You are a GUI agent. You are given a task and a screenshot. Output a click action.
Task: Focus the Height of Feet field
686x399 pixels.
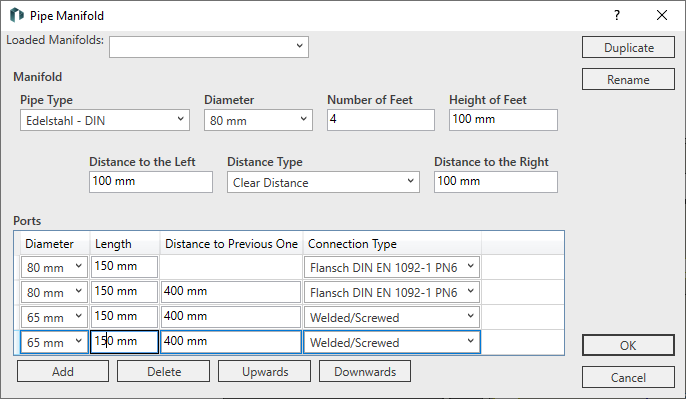(503, 120)
